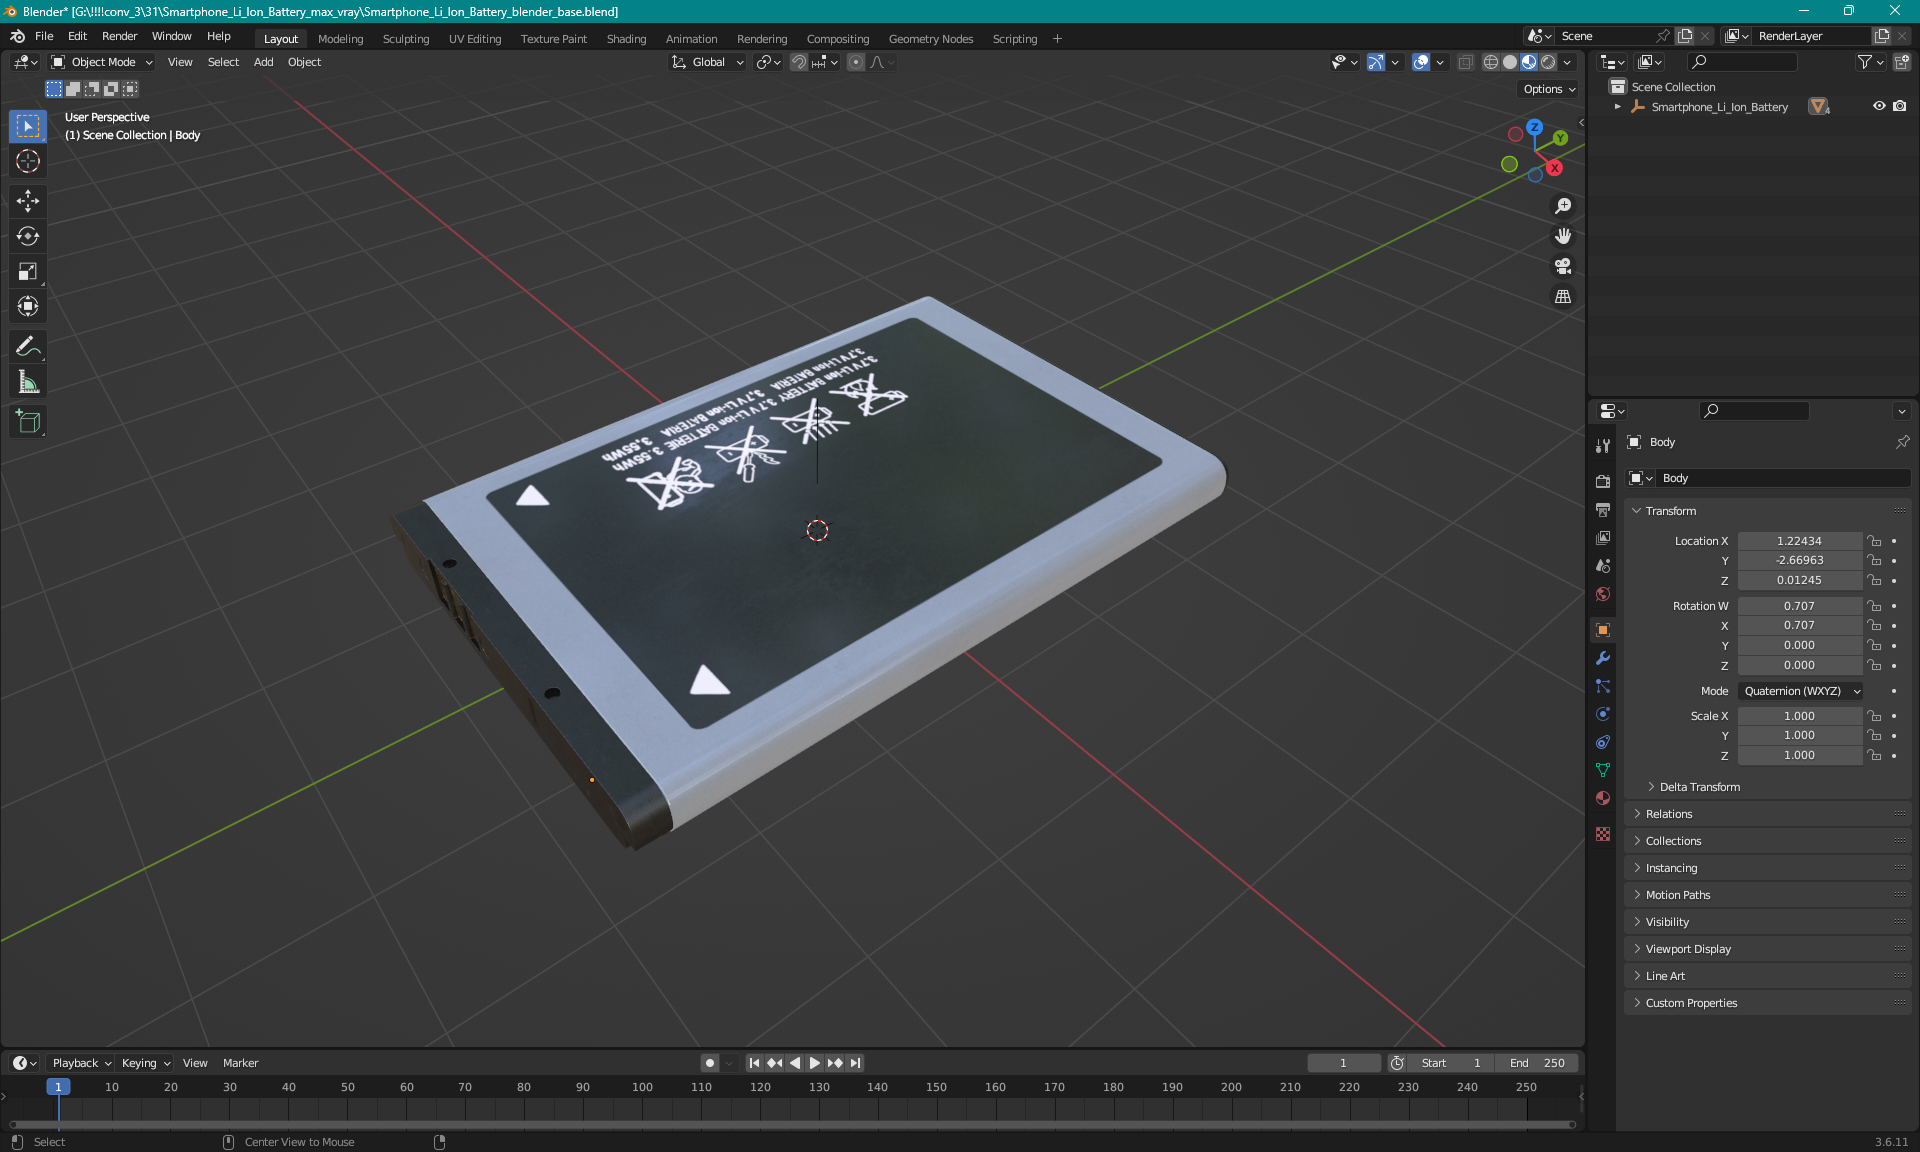Open the Global orientation dropdown
The height and width of the screenshot is (1152, 1920).
click(x=707, y=62)
